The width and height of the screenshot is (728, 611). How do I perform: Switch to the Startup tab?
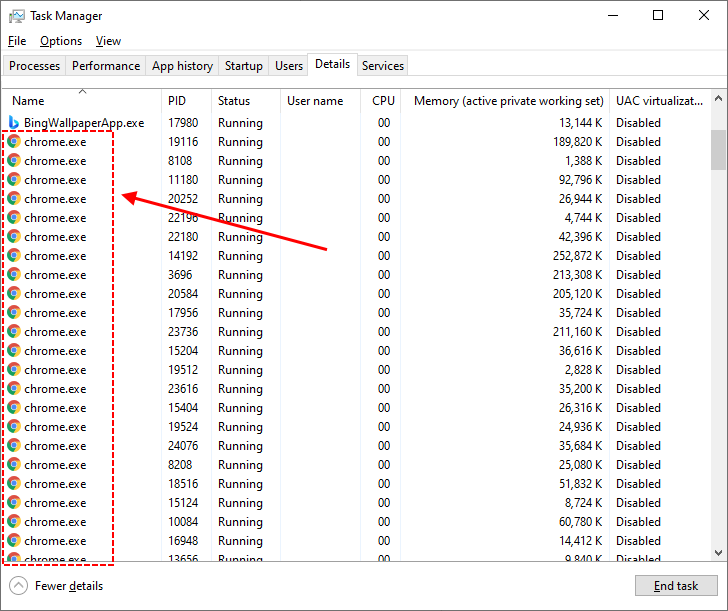244,66
